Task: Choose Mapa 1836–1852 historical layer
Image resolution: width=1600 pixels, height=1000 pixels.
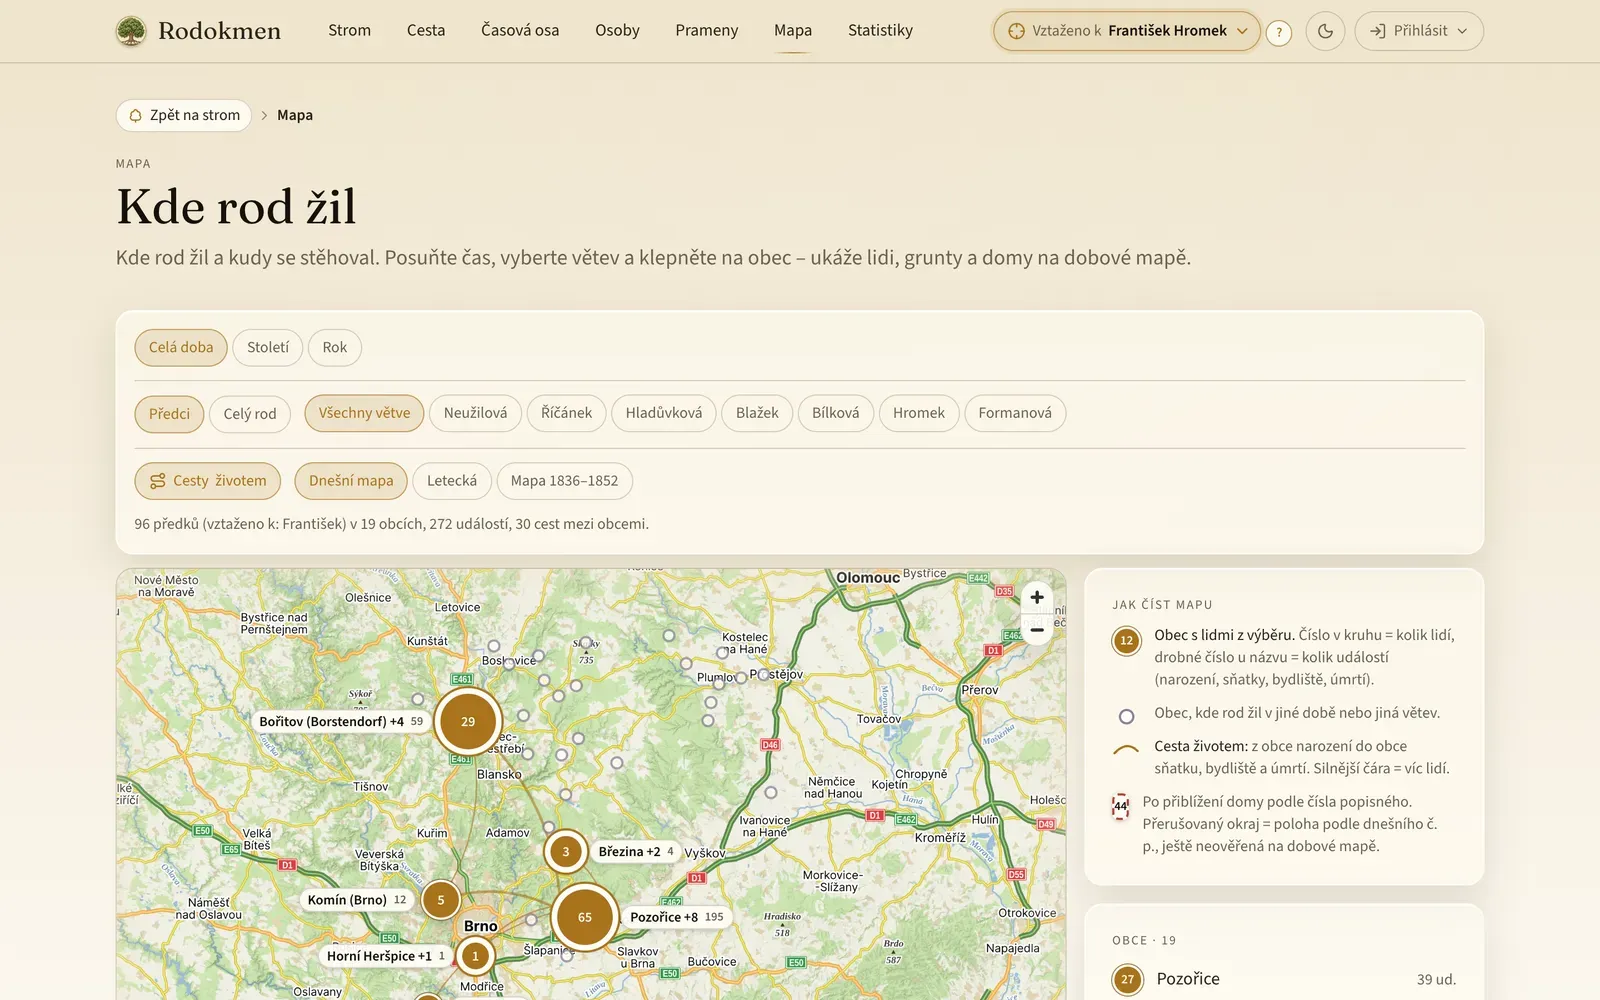Action: (x=564, y=481)
